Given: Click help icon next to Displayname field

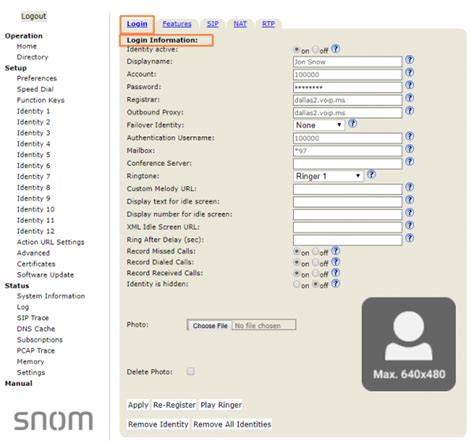Looking at the screenshot, I should pos(410,60).
